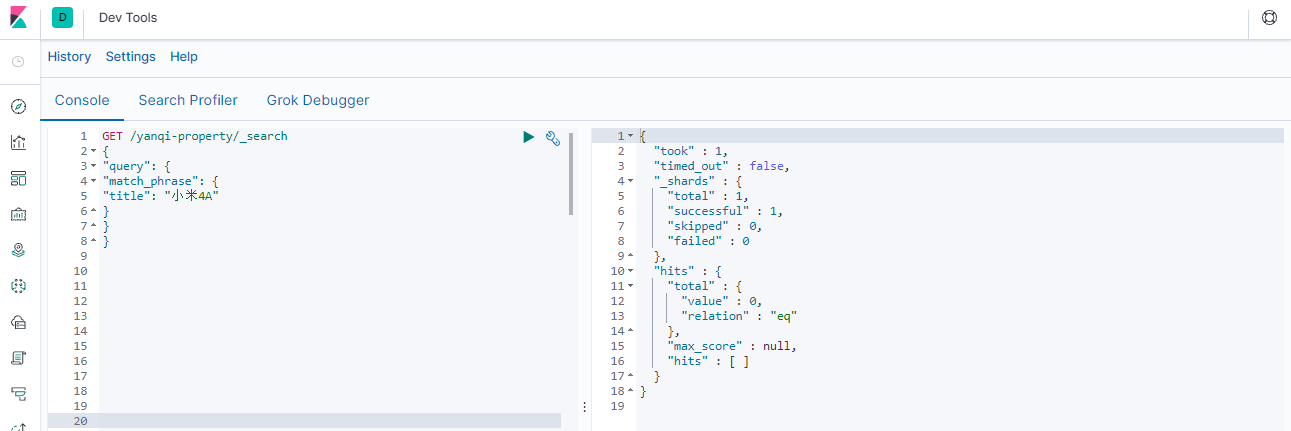The height and width of the screenshot is (431, 1291).
Task: Open Maps icon in sidebar
Action: (18, 250)
